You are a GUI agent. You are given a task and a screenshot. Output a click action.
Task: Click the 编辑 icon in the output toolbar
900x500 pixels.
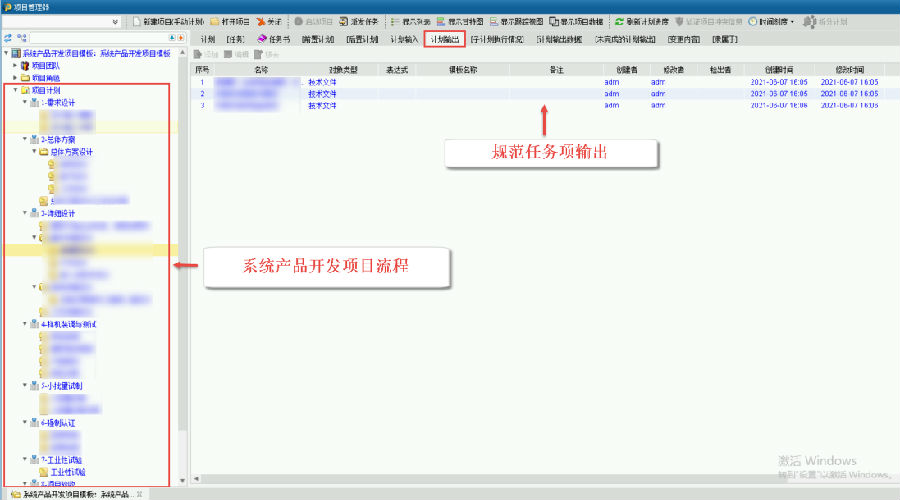[228, 54]
